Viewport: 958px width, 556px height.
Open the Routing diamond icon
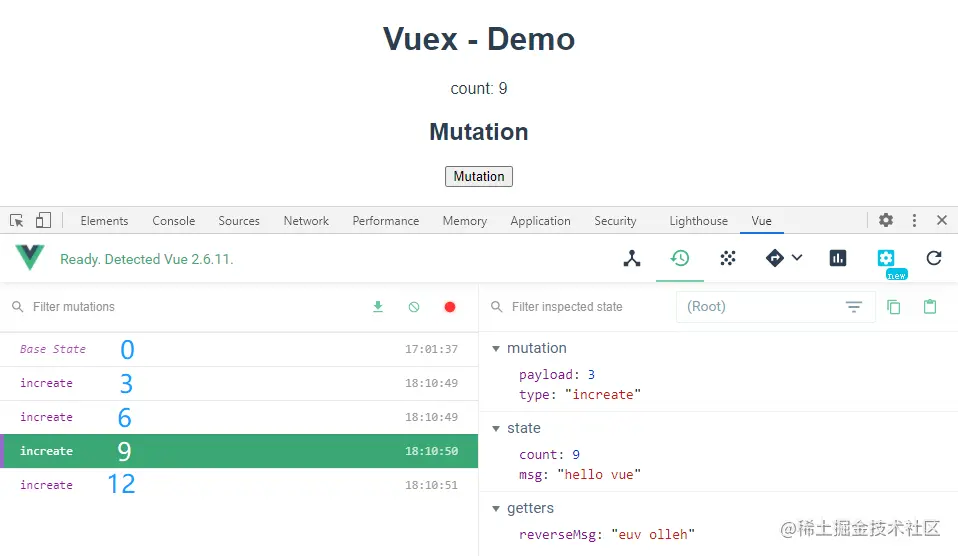click(774, 258)
